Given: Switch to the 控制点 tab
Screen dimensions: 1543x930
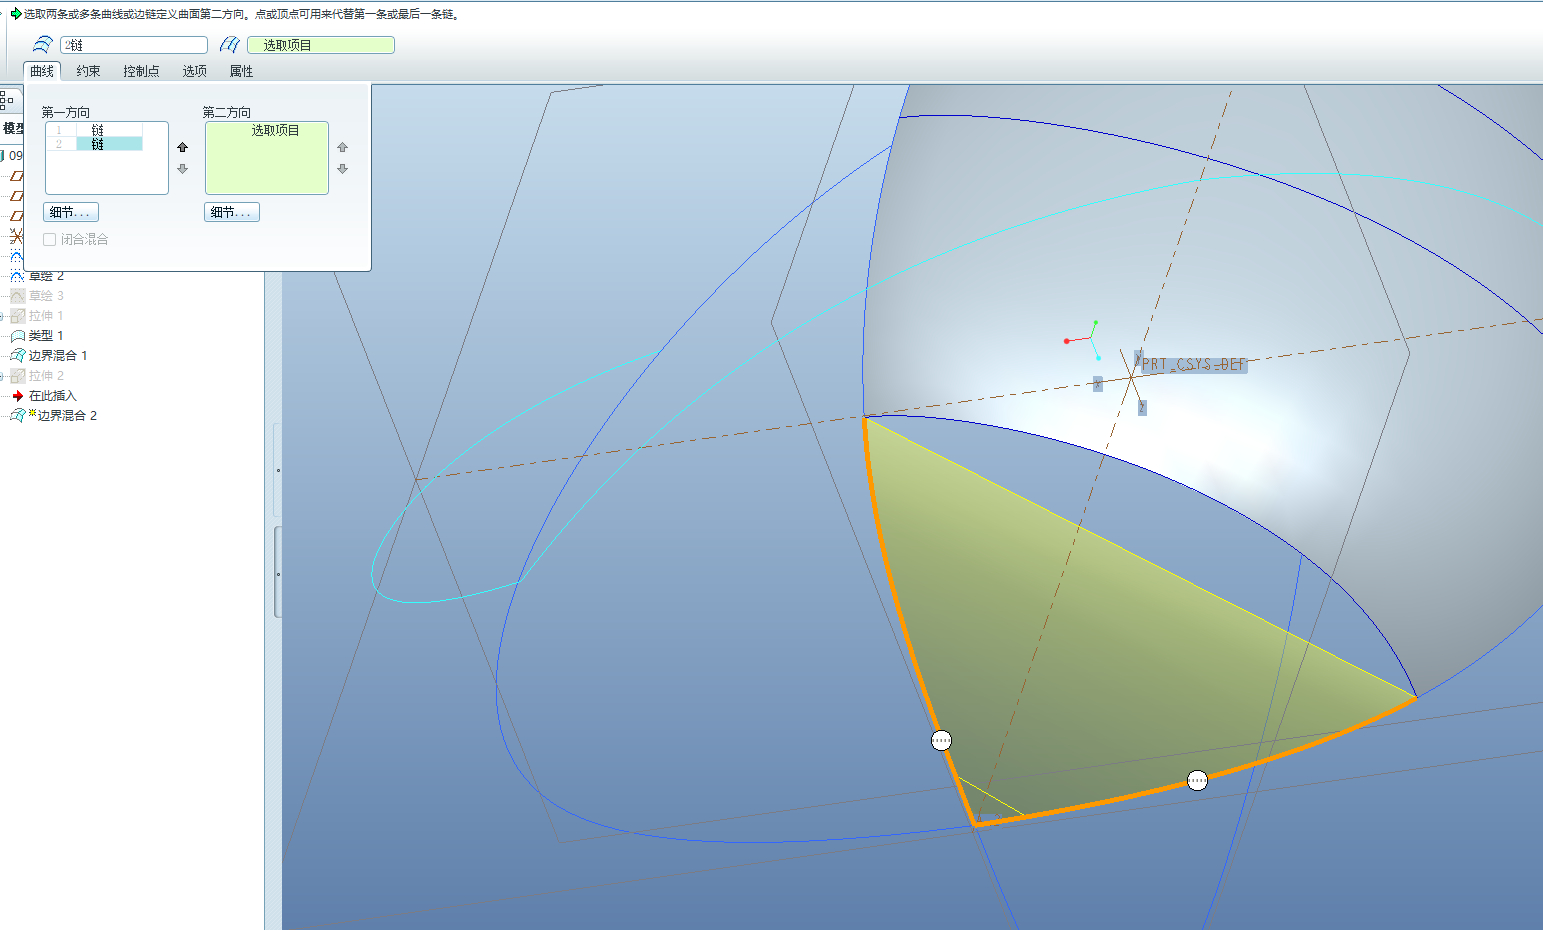Looking at the screenshot, I should point(141,71).
